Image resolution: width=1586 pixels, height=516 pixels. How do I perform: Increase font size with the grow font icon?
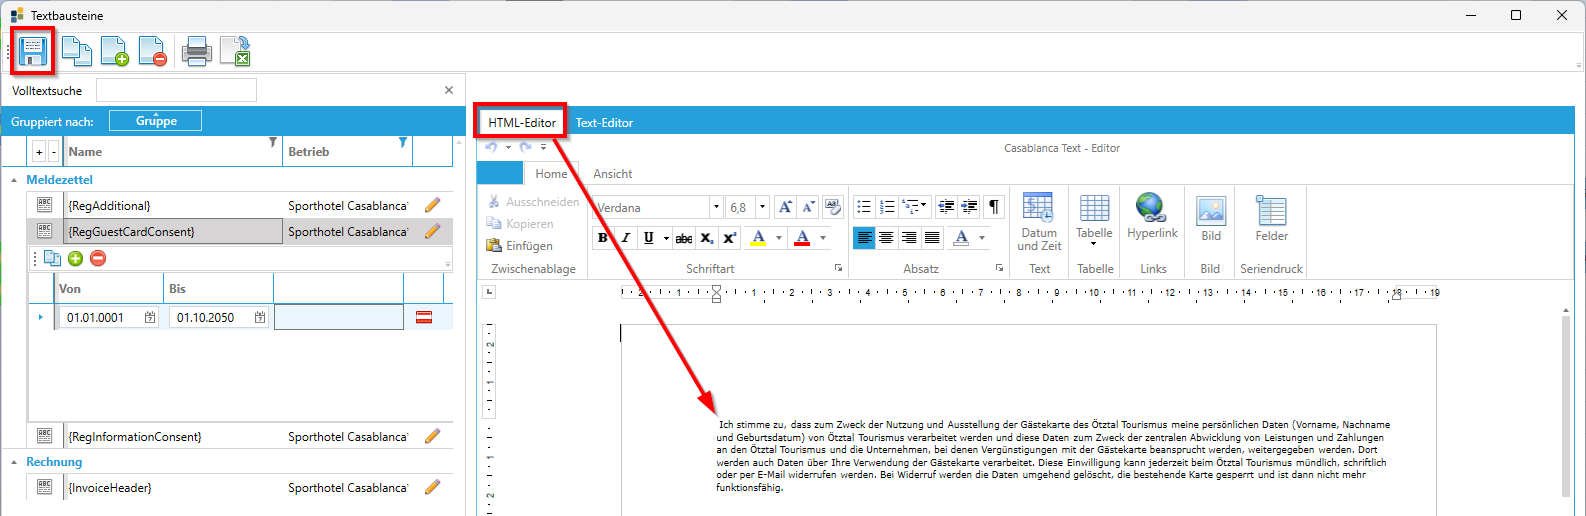pyautogui.click(x=785, y=207)
